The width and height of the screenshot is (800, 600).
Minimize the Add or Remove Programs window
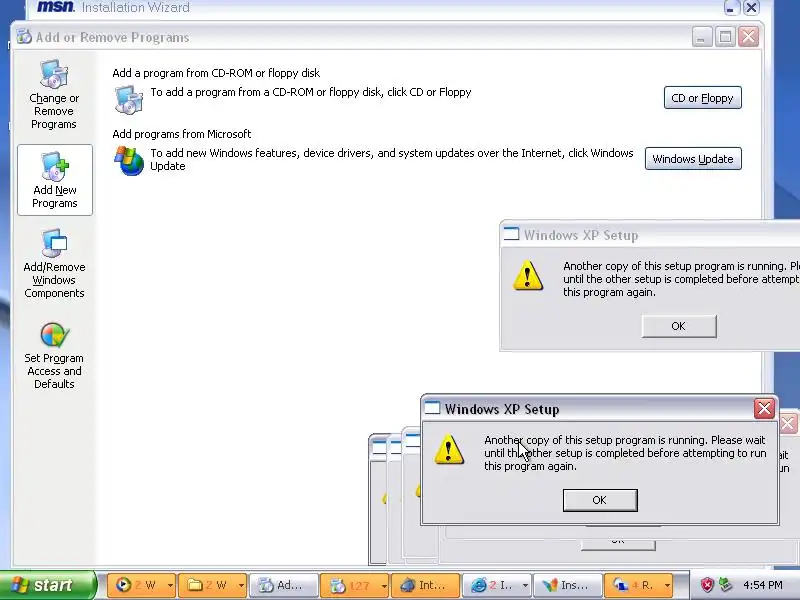(x=702, y=37)
